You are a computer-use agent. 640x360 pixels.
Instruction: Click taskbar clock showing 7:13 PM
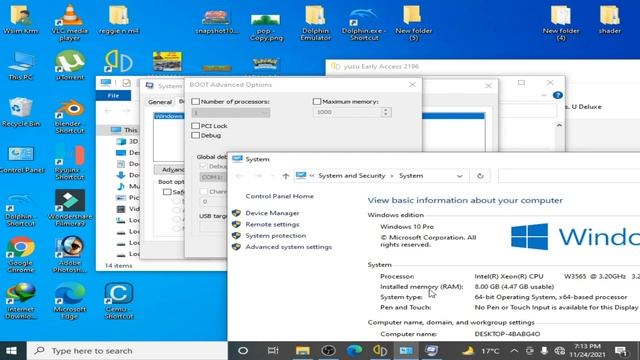pyautogui.click(x=587, y=351)
